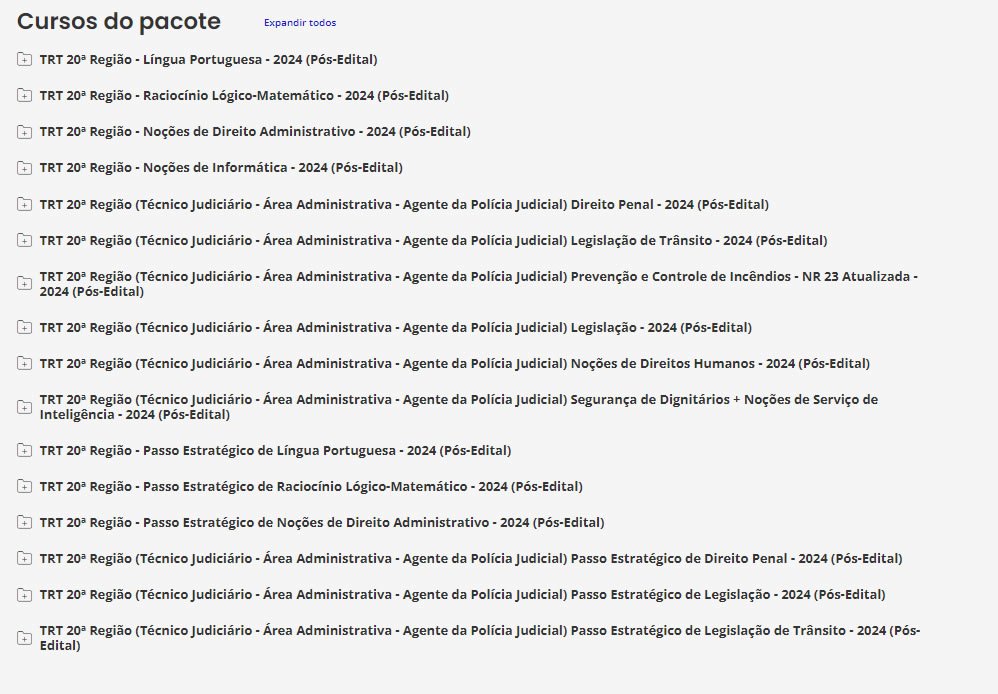Expand the Raciocínio Lógico-Matemático folder icon

pyautogui.click(x=25, y=96)
